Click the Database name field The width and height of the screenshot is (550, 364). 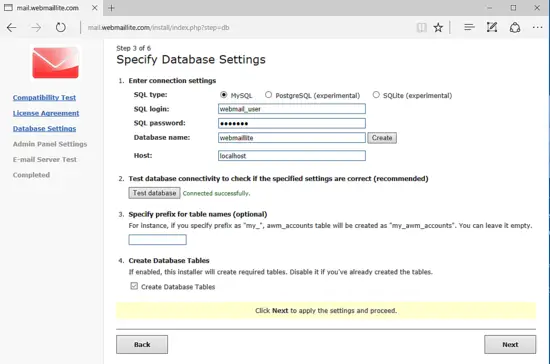point(291,137)
